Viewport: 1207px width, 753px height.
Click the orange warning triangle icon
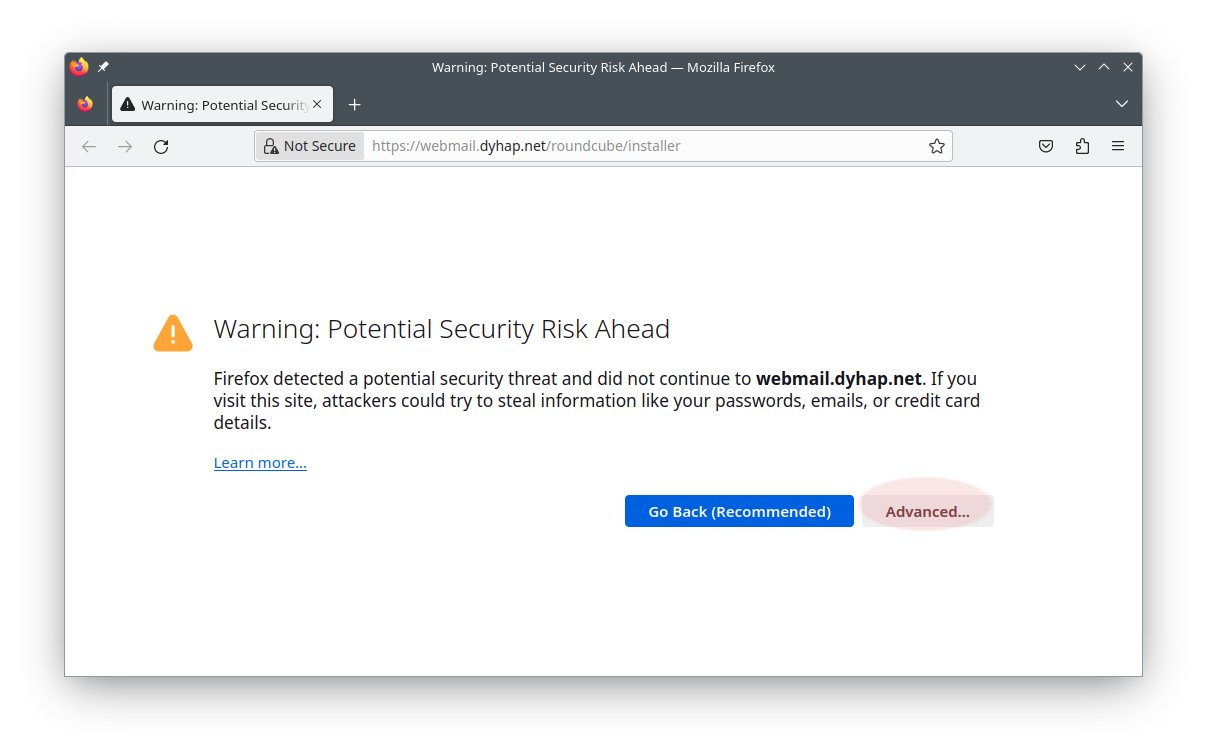(x=173, y=333)
